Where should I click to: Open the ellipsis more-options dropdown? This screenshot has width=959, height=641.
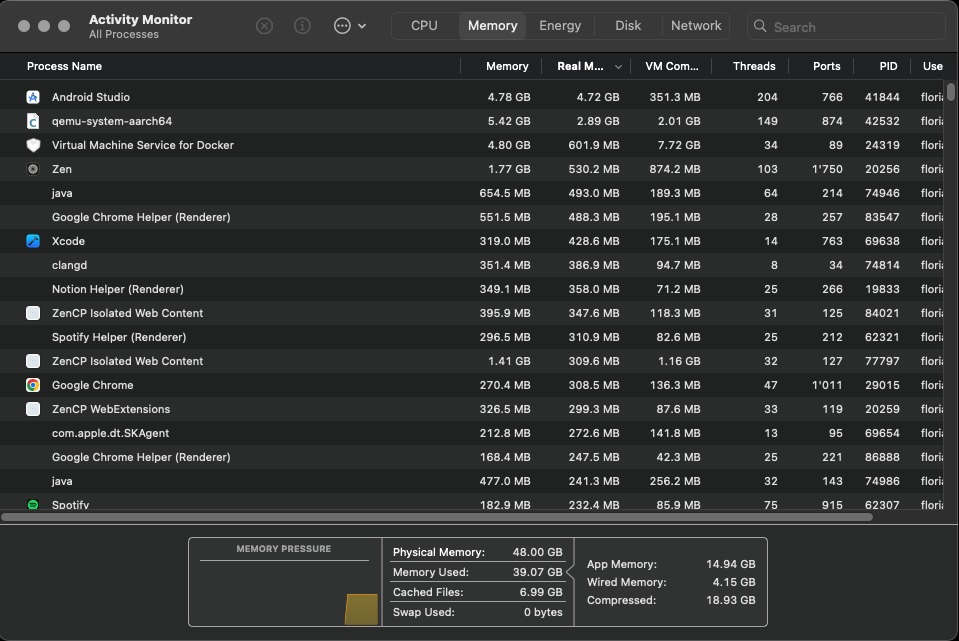coord(349,26)
